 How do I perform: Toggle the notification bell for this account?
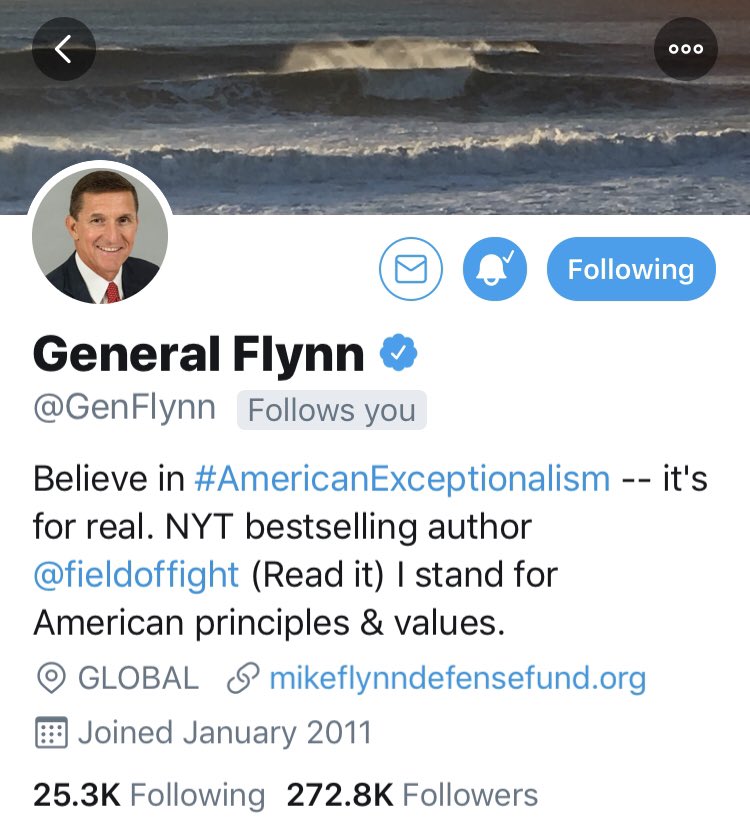click(494, 269)
